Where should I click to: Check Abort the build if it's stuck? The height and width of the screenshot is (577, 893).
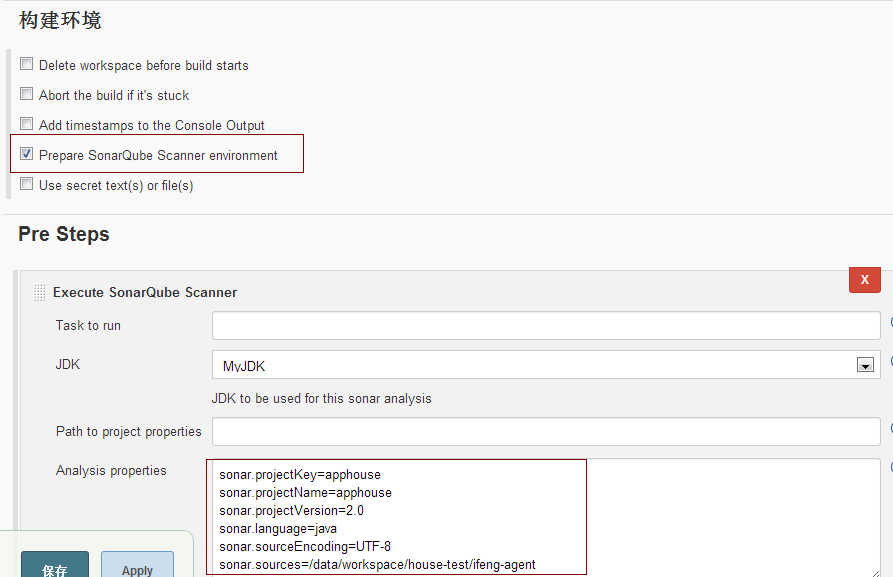(26, 93)
